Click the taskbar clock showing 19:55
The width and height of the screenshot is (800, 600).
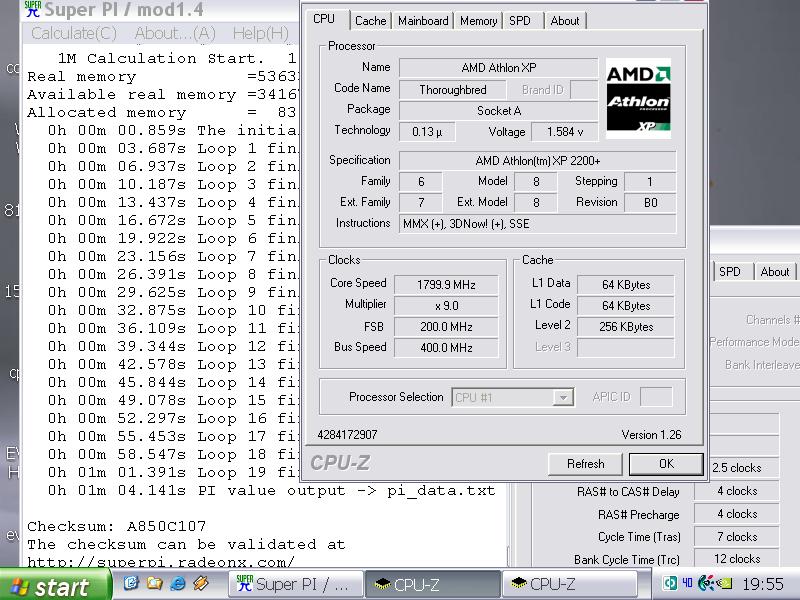763,584
